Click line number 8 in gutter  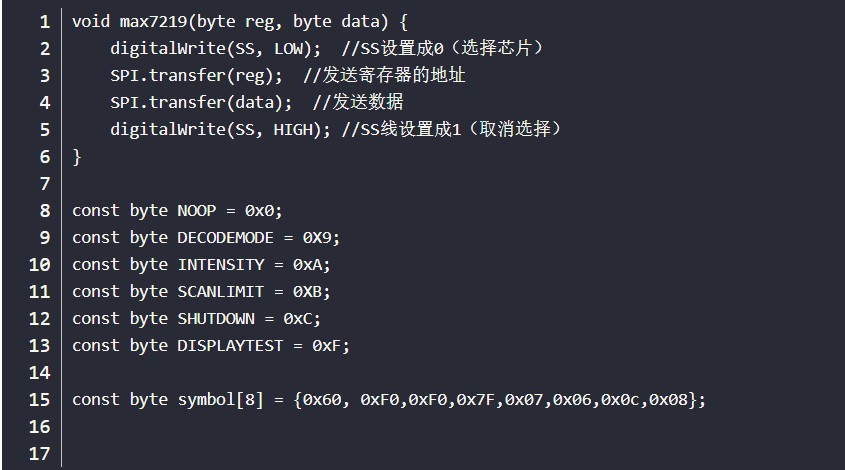(x=45, y=211)
